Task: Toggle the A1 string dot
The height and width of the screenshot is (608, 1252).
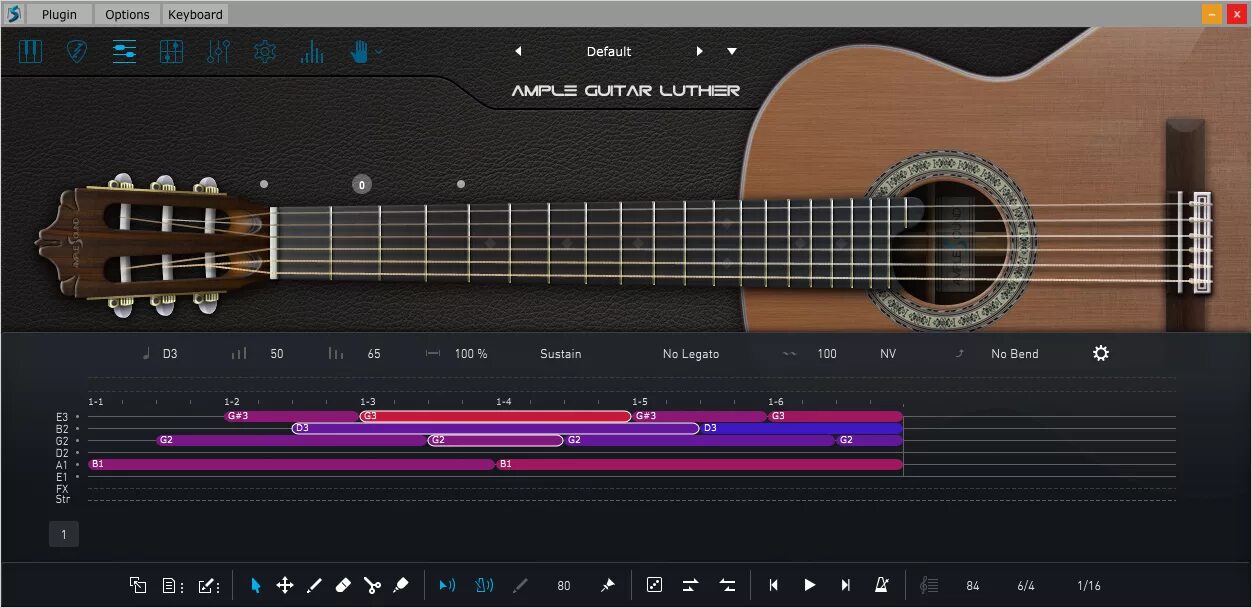Action: point(77,465)
